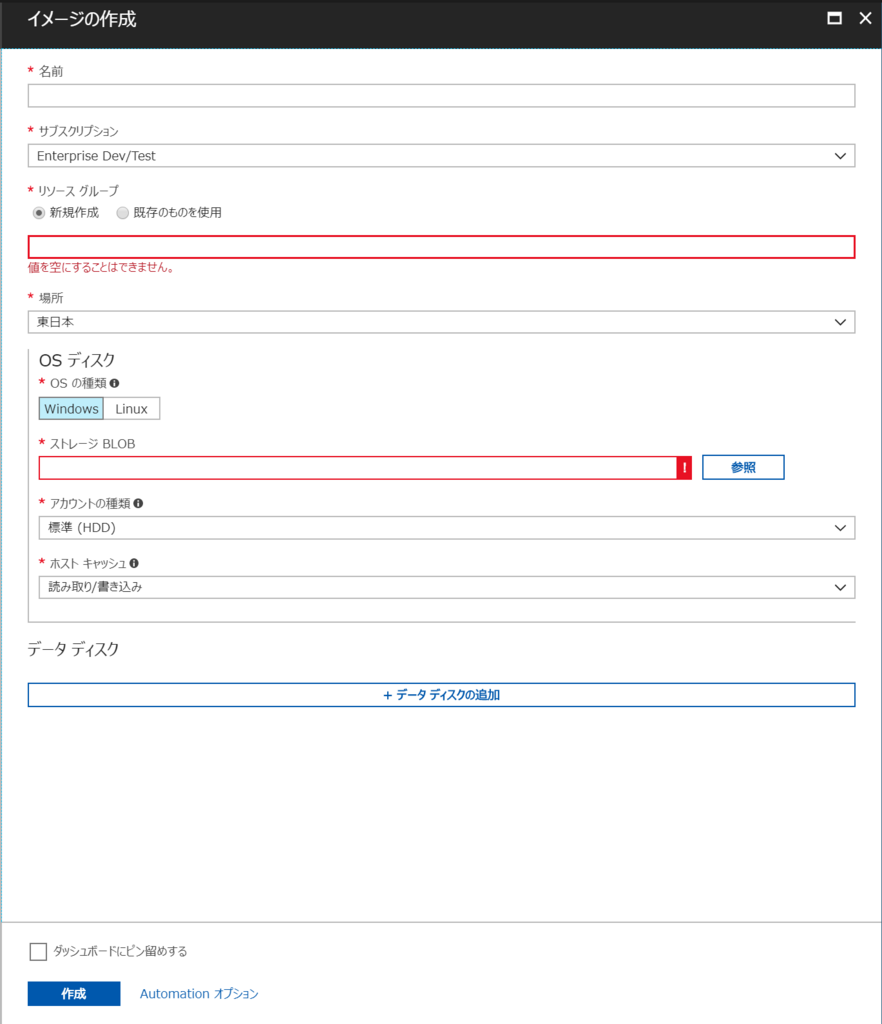Image resolution: width=882 pixels, height=1024 pixels.
Task: Select 既存のものを使用 radio button
Action: (x=122, y=213)
